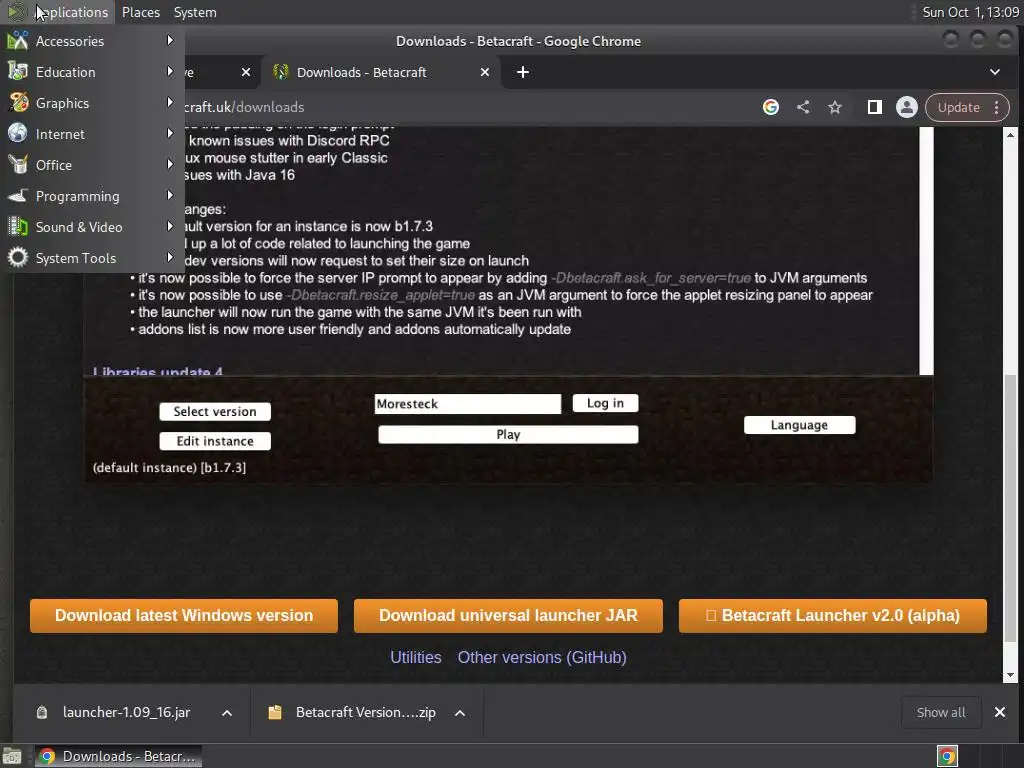Open Other versions (GitHub) link
Viewport: 1024px width, 768px height.
coord(542,657)
